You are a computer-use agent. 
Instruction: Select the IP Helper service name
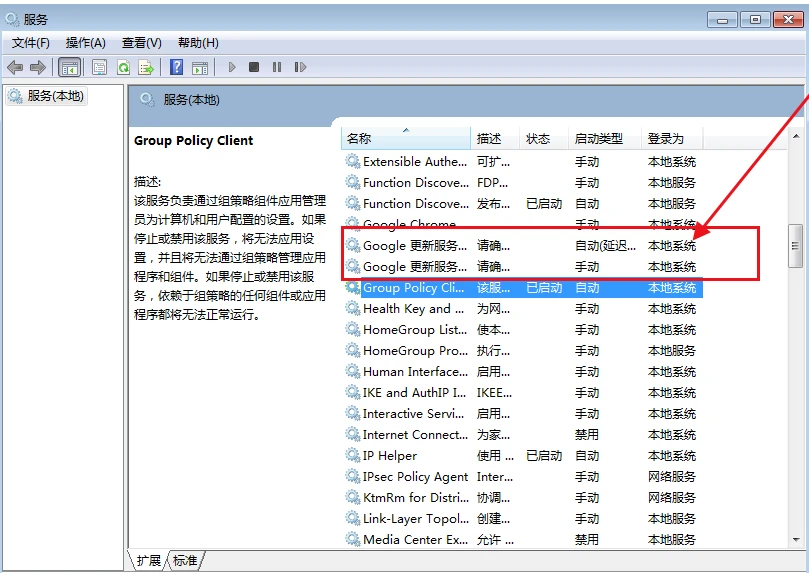[390, 455]
